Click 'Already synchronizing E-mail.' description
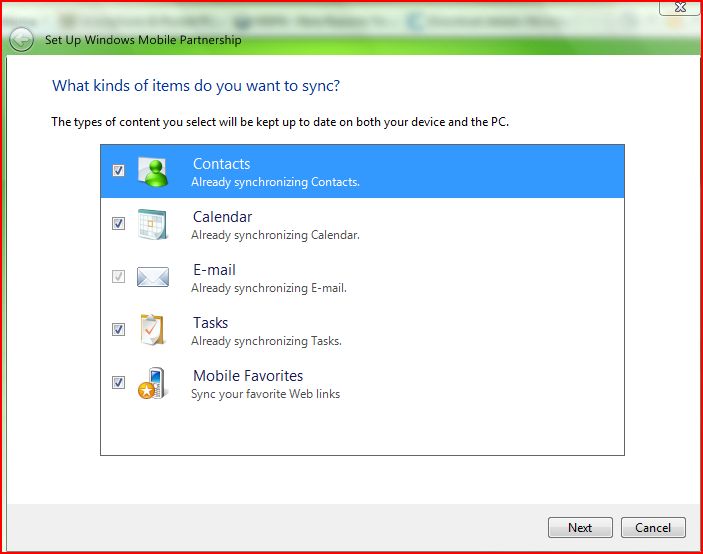703x554 pixels. [269, 288]
